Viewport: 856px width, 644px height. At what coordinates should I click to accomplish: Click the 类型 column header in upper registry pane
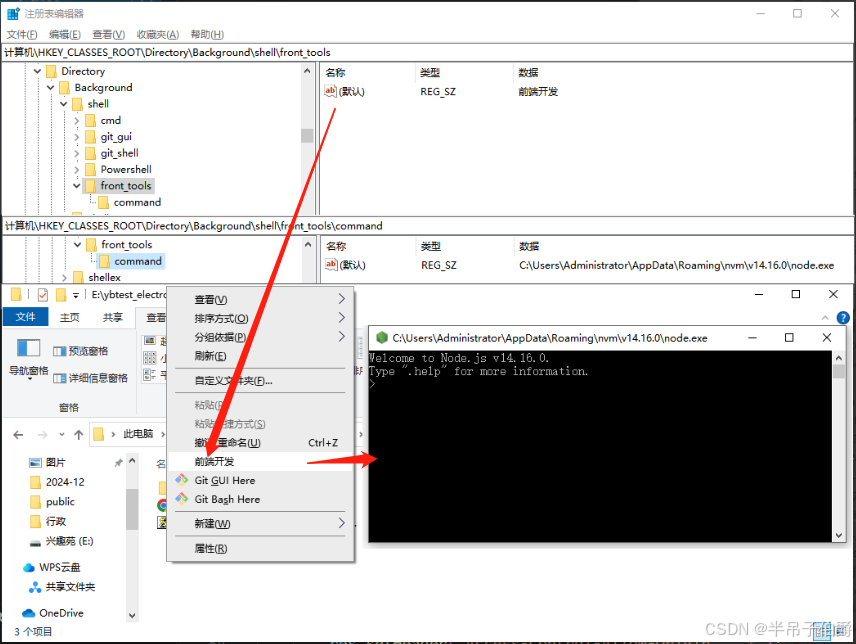tap(430, 73)
